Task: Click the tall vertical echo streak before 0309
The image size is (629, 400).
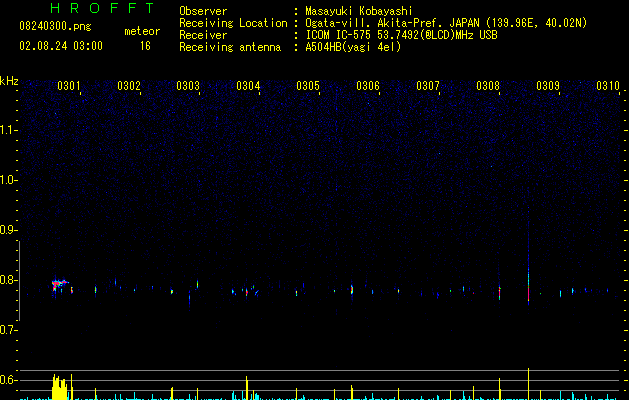Action: pyautogui.click(x=528, y=261)
